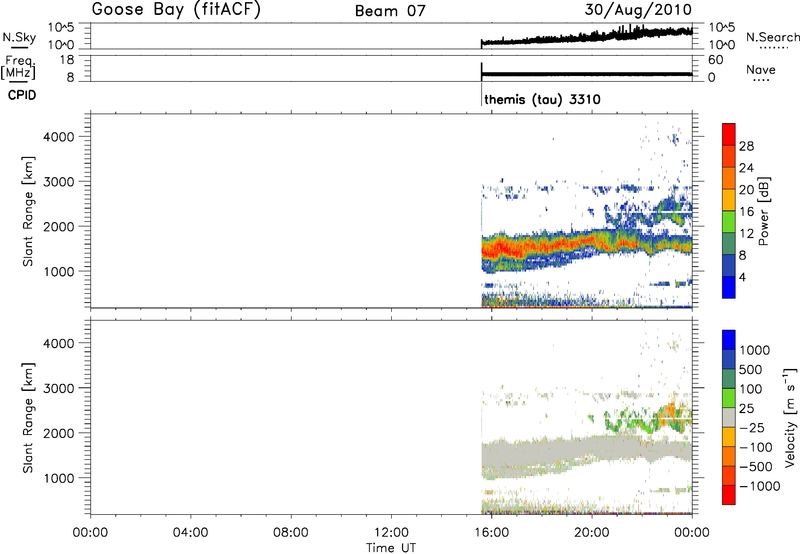Click the '28' tick on power scale
This screenshot has width=800, height=554.
746,146
